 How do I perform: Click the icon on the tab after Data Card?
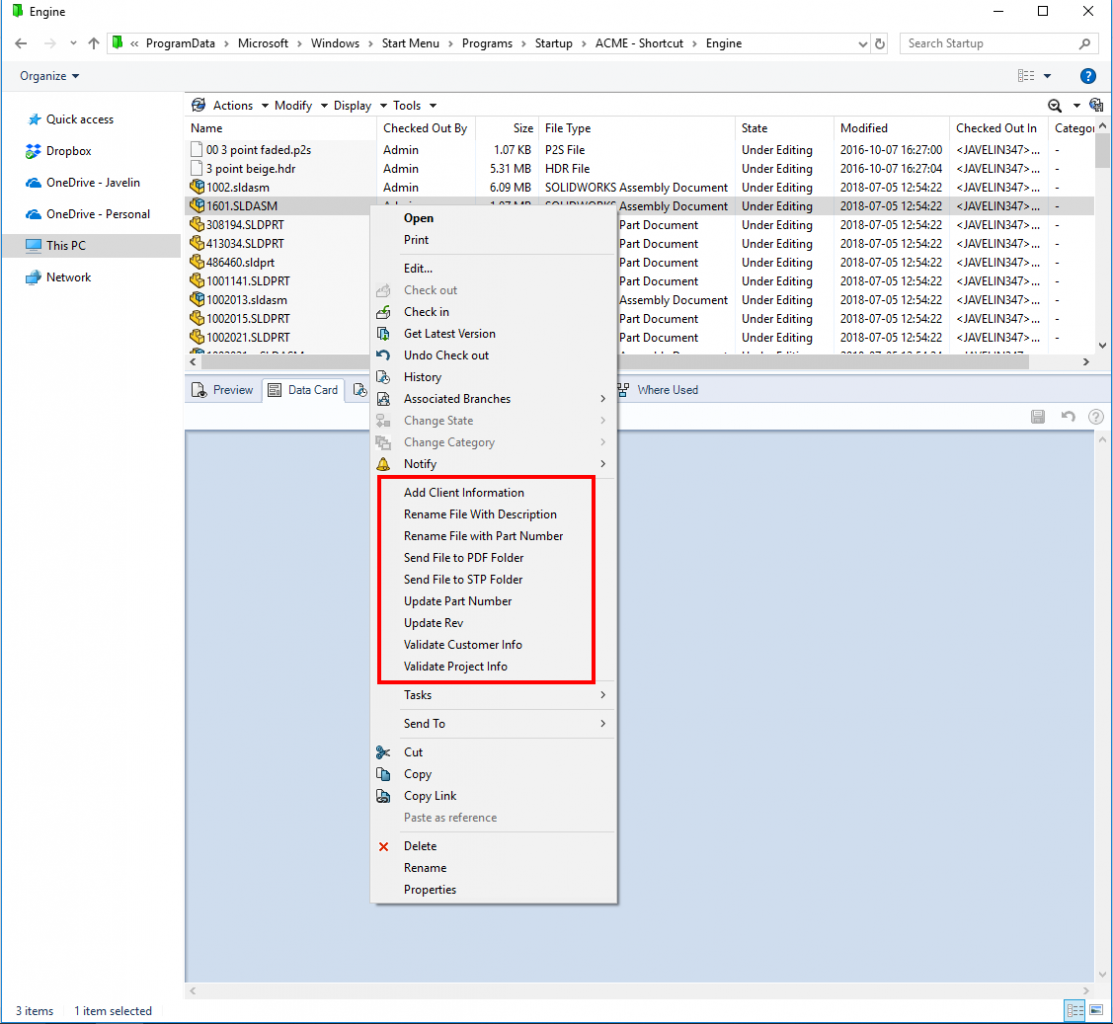point(360,390)
